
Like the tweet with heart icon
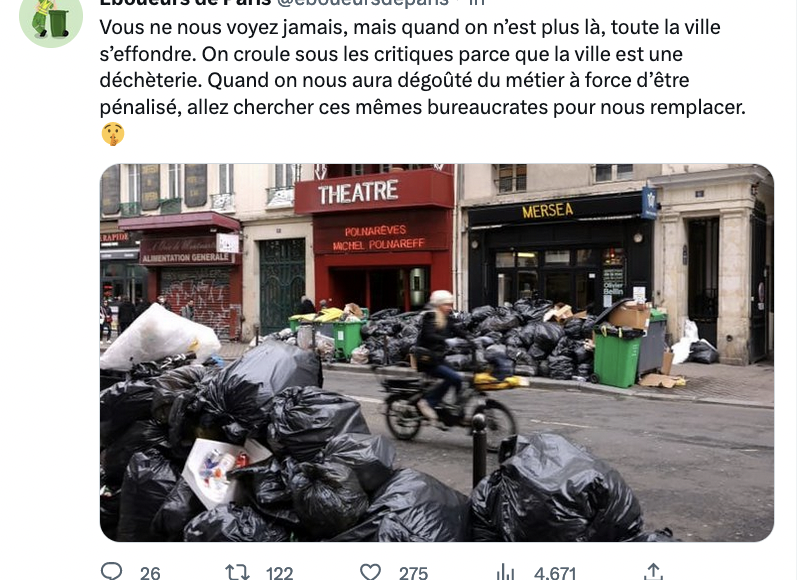370,572
